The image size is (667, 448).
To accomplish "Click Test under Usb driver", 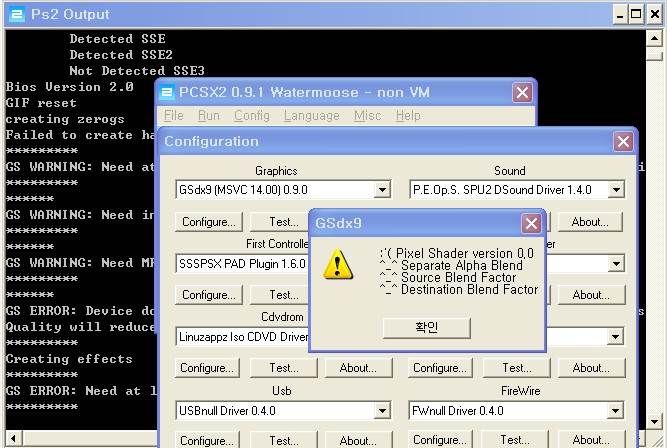I will [284, 440].
